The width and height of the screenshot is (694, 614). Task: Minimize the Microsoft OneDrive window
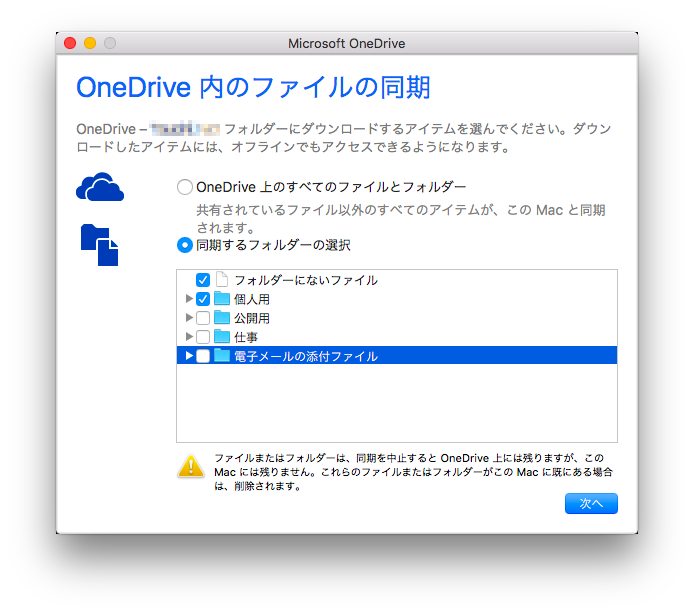pos(90,43)
